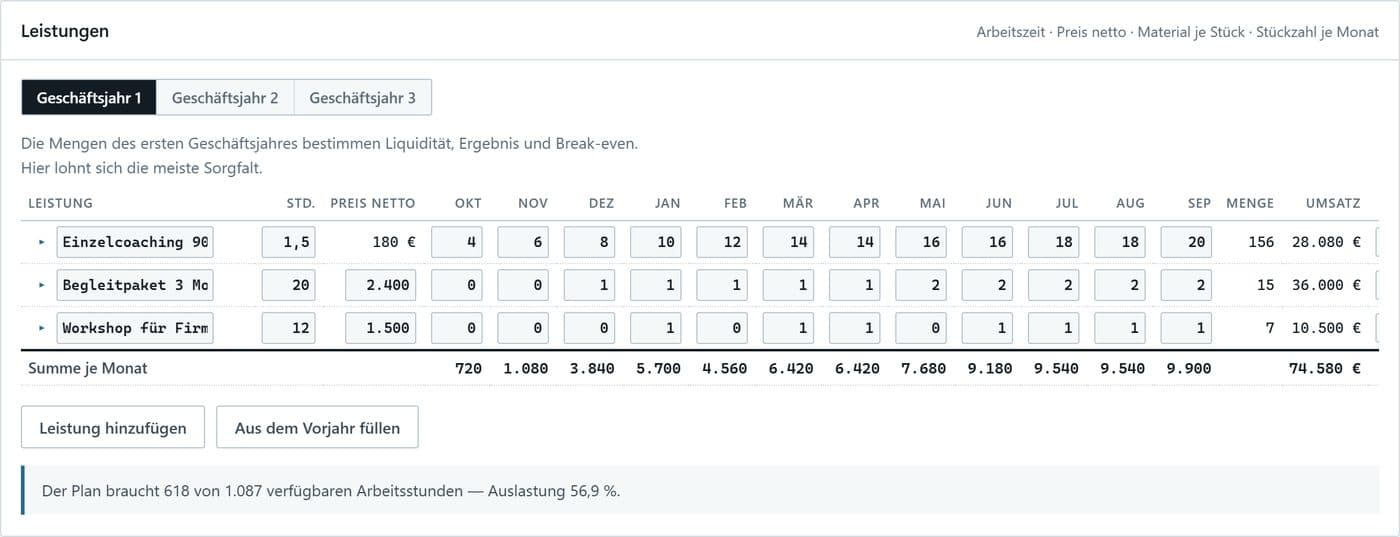
Task: Edit the Einzelcoaching service name field
Action: 135,242
